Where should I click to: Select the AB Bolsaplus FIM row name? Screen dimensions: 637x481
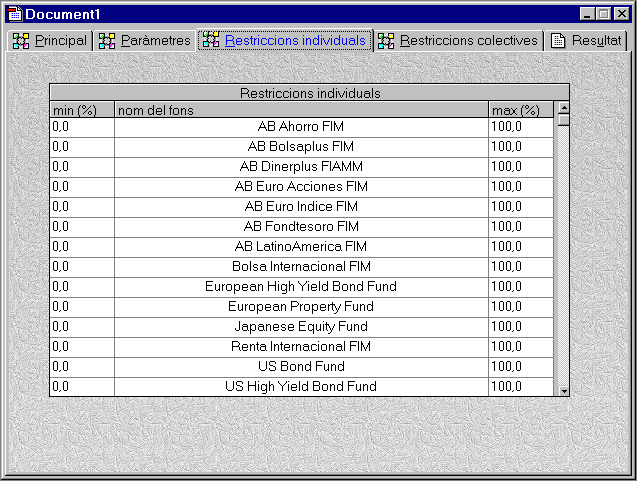pyautogui.click(x=301, y=147)
